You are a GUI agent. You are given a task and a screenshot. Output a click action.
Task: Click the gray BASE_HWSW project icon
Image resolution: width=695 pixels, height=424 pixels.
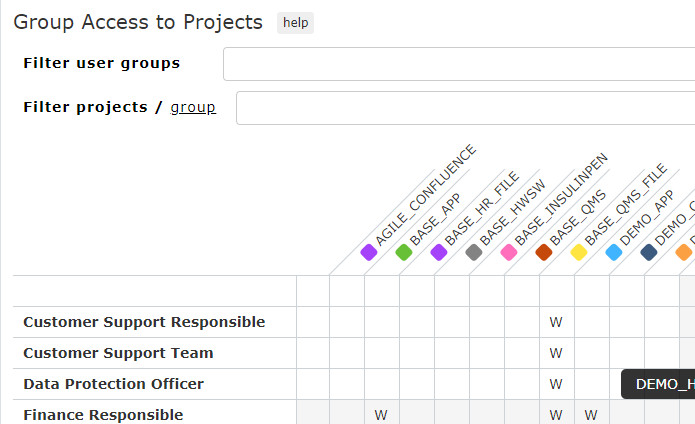pyautogui.click(x=474, y=253)
